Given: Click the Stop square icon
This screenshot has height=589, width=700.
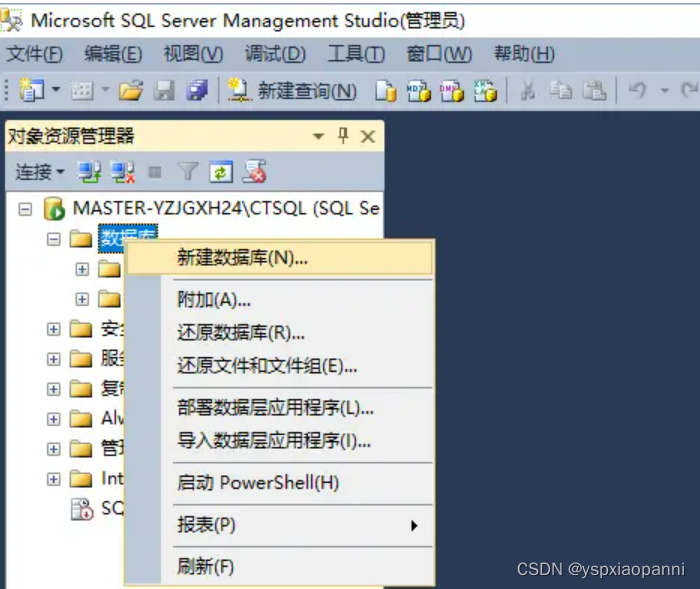Looking at the screenshot, I should click(x=155, y=172).
